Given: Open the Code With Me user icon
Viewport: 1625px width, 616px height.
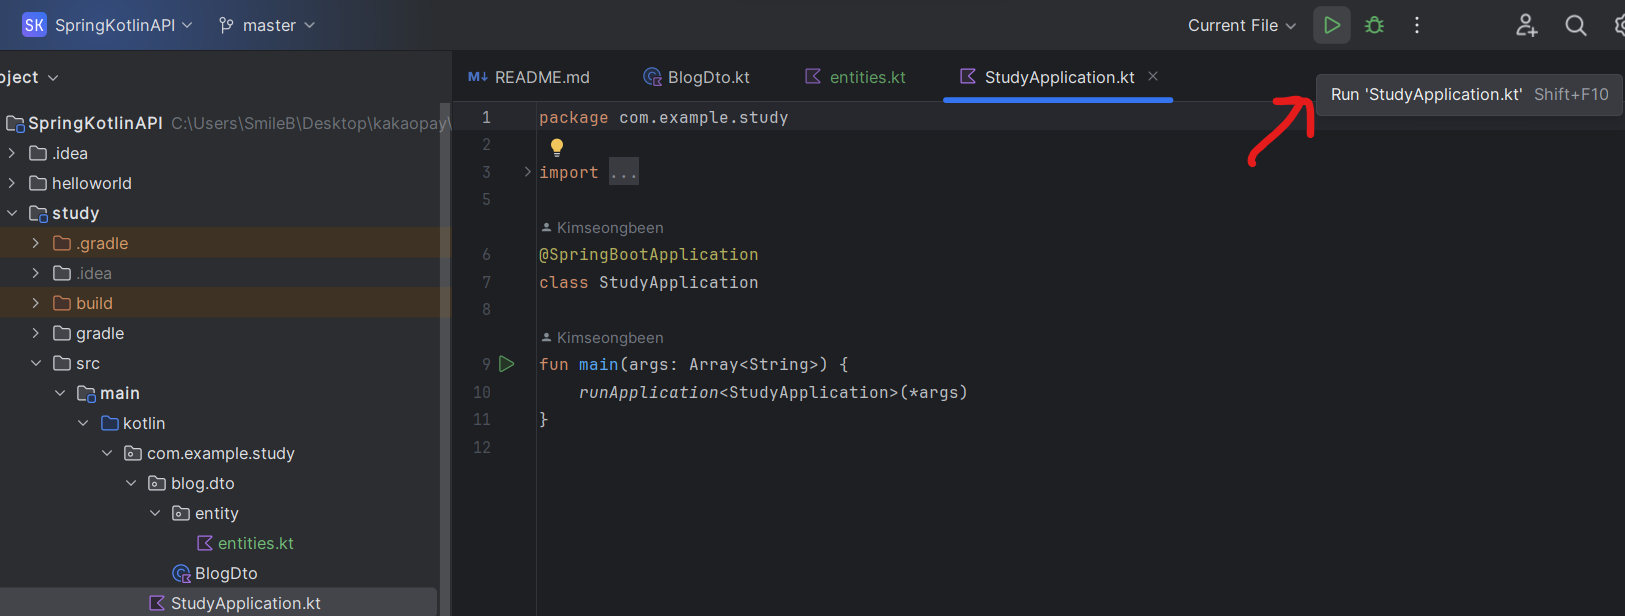Looking at the screenshot, I should [x=1526, y=25].
